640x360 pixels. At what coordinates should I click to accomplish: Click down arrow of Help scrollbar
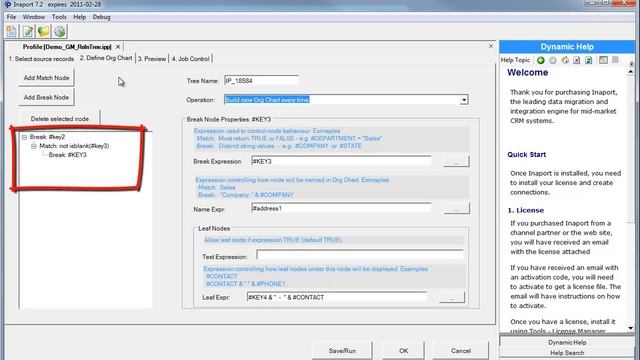[x=631, y=328]
